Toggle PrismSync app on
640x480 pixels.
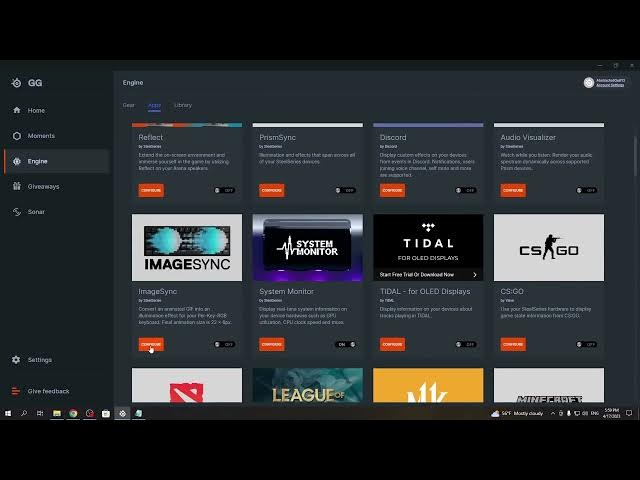pos(345,190)
